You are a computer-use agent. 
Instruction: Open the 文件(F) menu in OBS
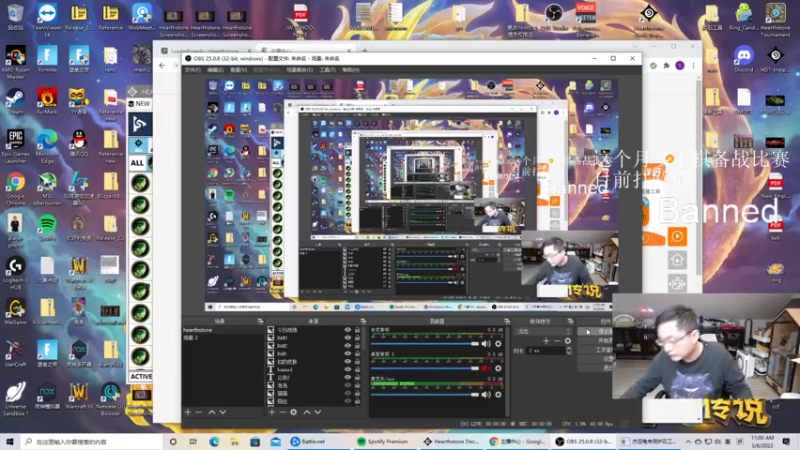pos(192,70)
